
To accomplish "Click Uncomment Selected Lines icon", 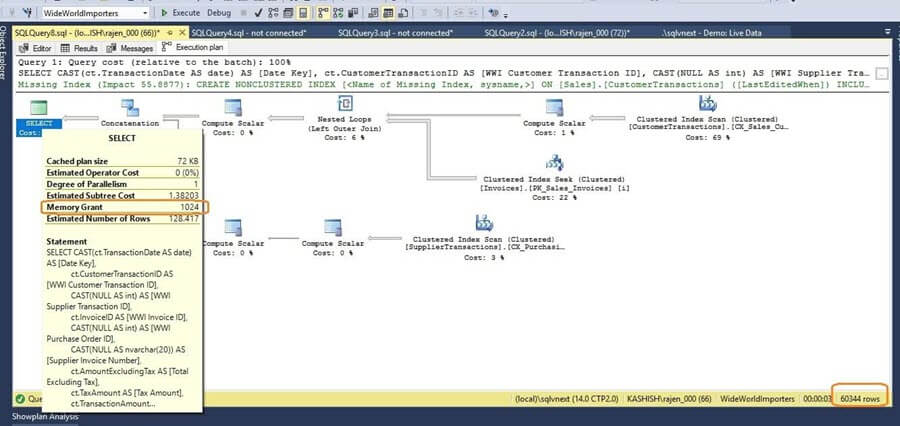I will point(438,13).
